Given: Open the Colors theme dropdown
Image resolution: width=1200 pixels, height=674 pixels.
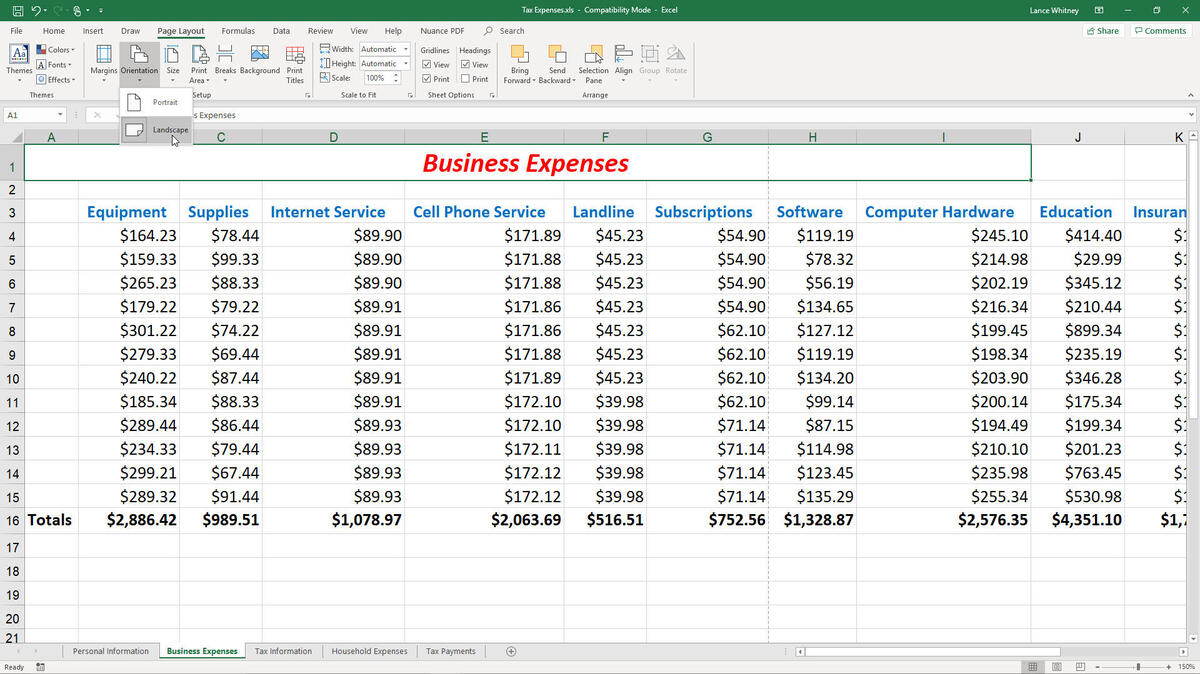Looking at the screenshot, I should coord(54,49).
